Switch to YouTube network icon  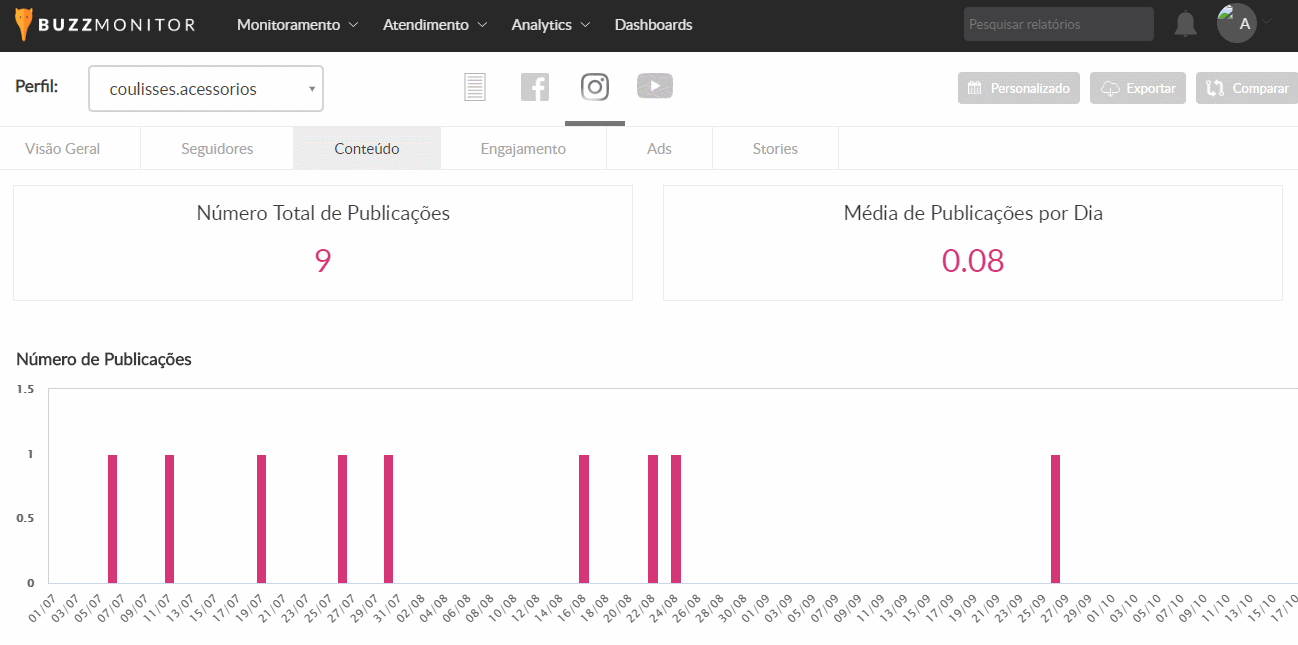click(655, 87)
